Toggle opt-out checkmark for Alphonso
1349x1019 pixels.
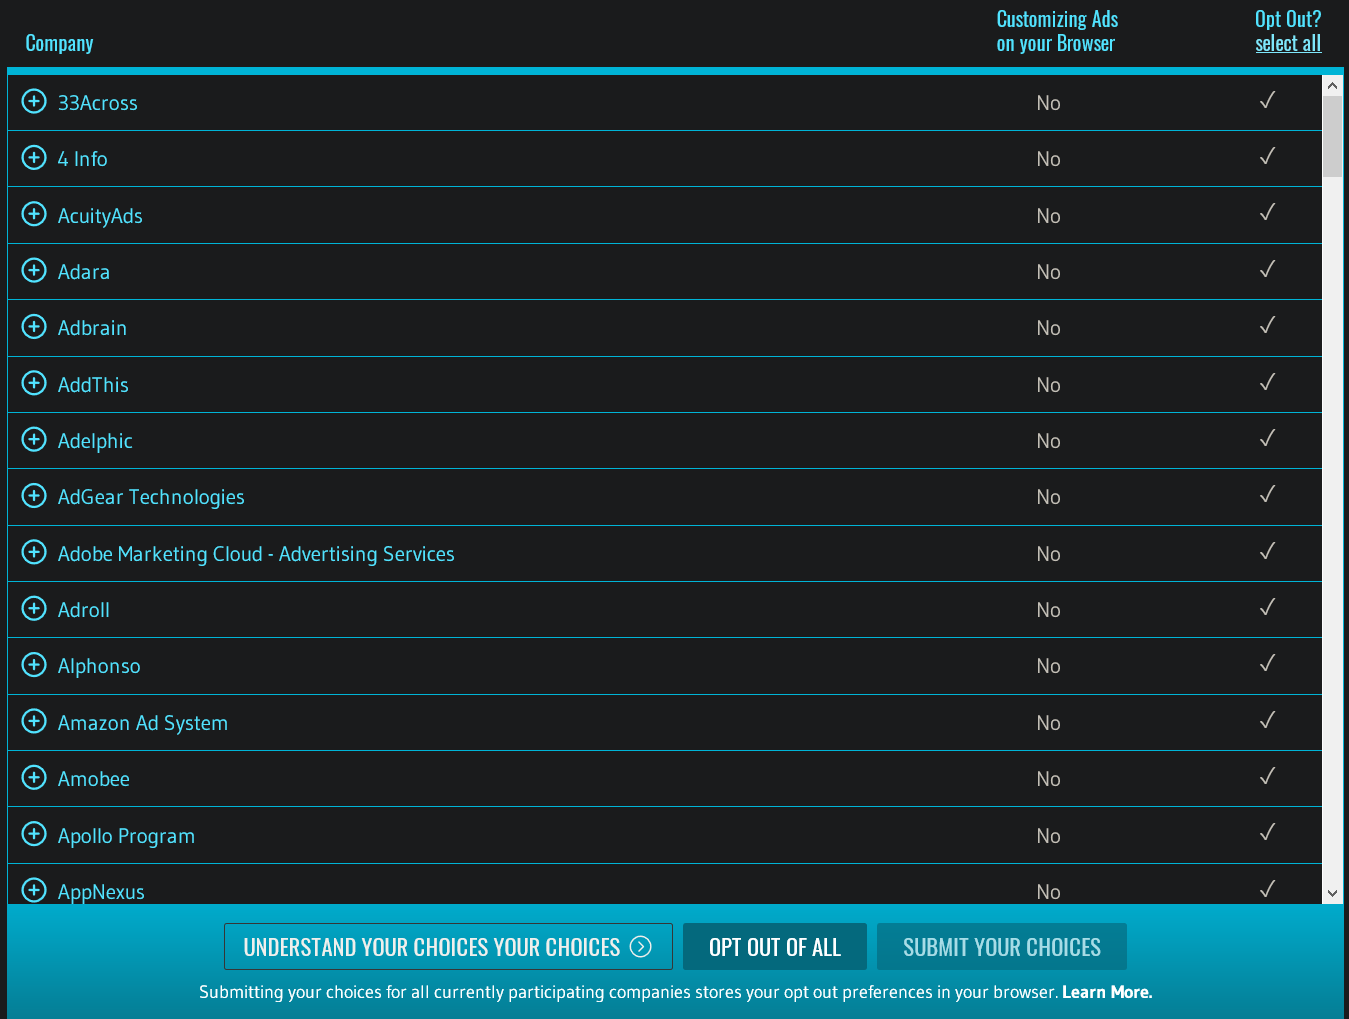click(x=1267, y=663)
